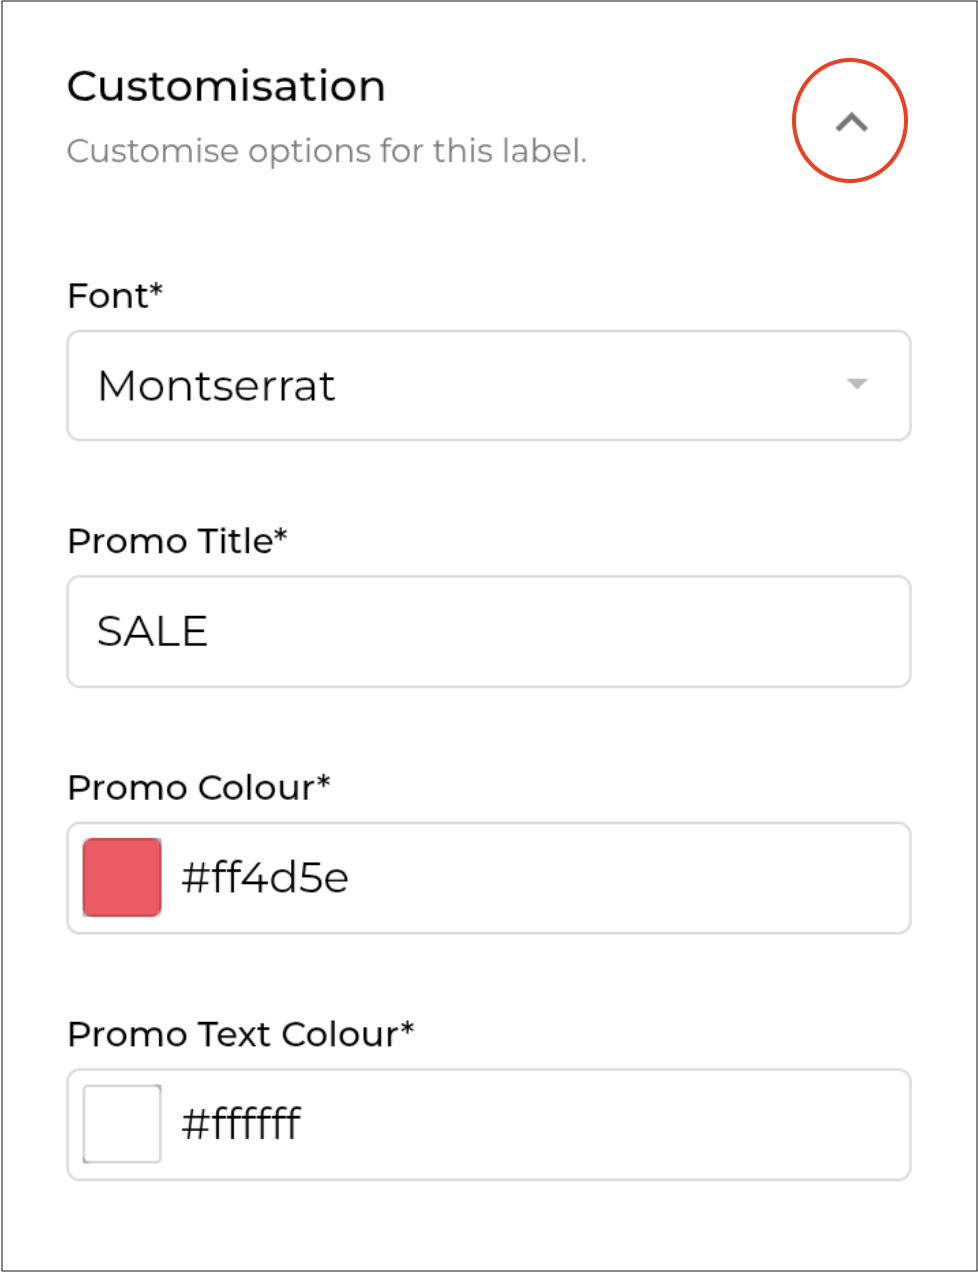Viewport: 978px width, 1274px height.
Task: Click empty space inside the Promo Colour box
Action: pos(620,878)
